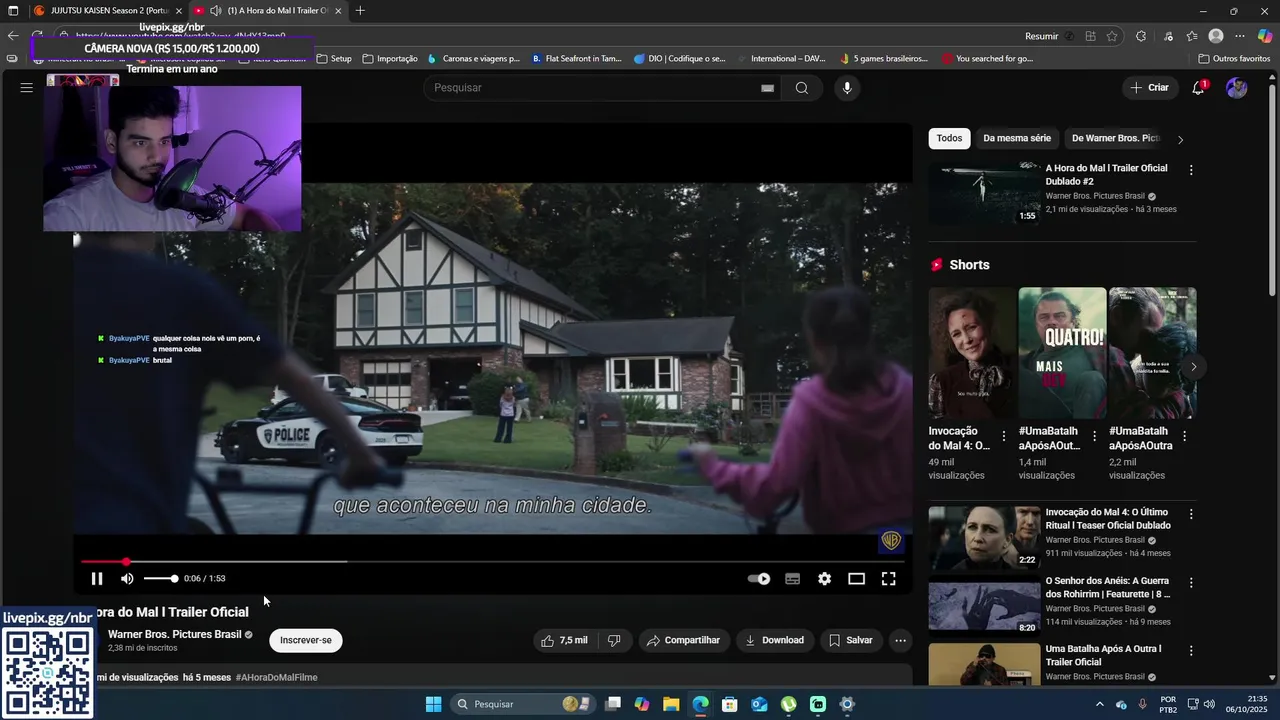Toggle subtitles in the video player

click(792, 578)
